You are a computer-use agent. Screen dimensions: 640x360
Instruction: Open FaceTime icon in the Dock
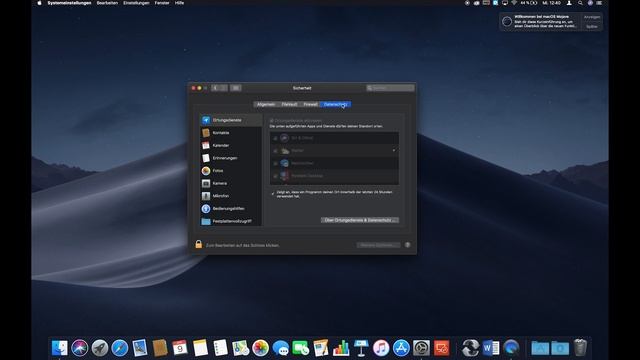pyautogui.click(x=301, y=348)
